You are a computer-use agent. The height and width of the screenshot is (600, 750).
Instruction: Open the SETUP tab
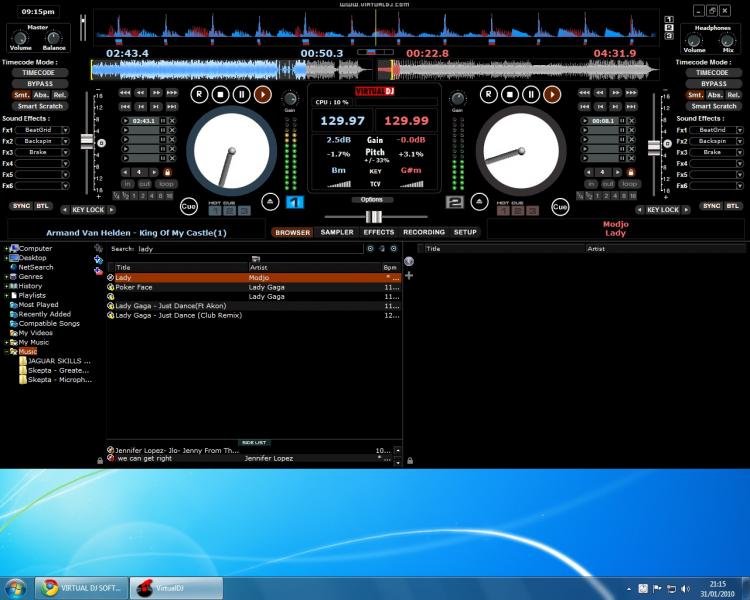pyautogui.click(x=465, y=233)
